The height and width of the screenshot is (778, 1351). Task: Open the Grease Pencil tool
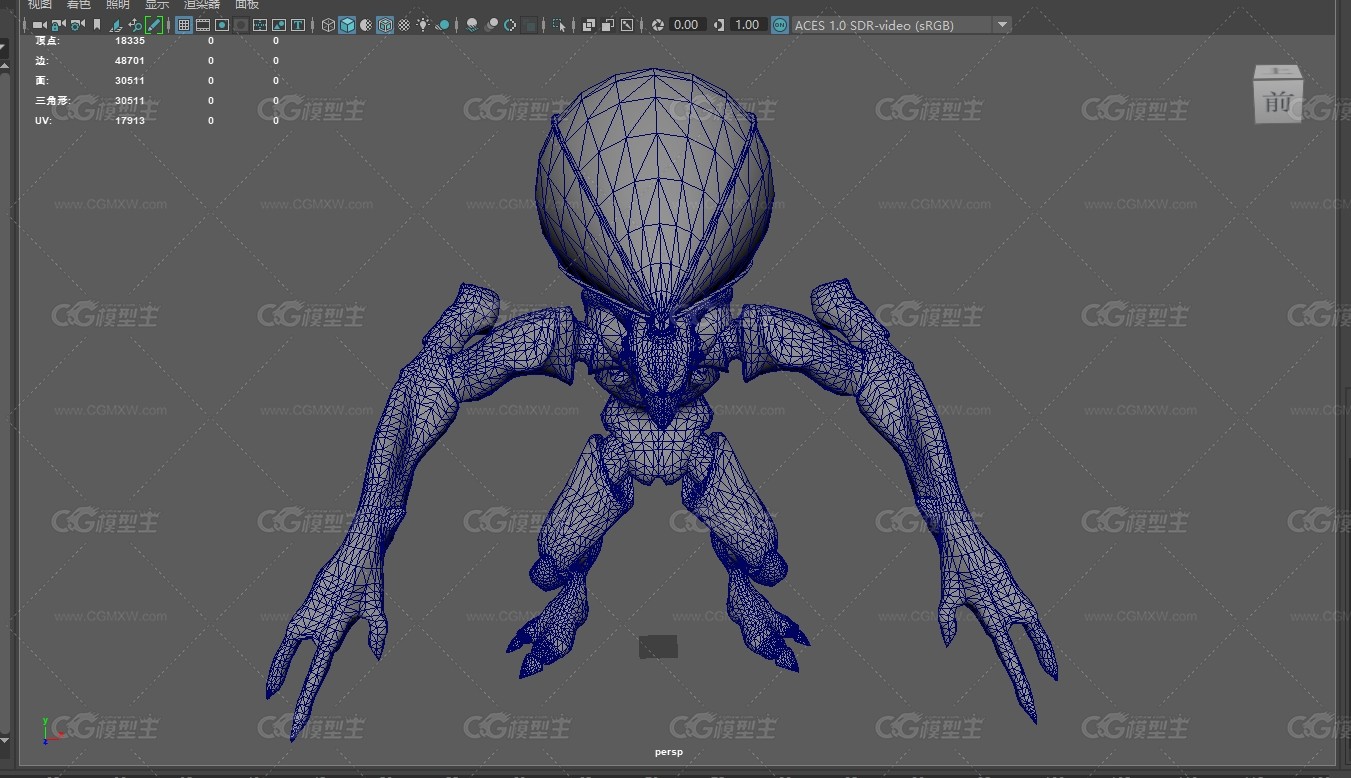coord(154,25)
